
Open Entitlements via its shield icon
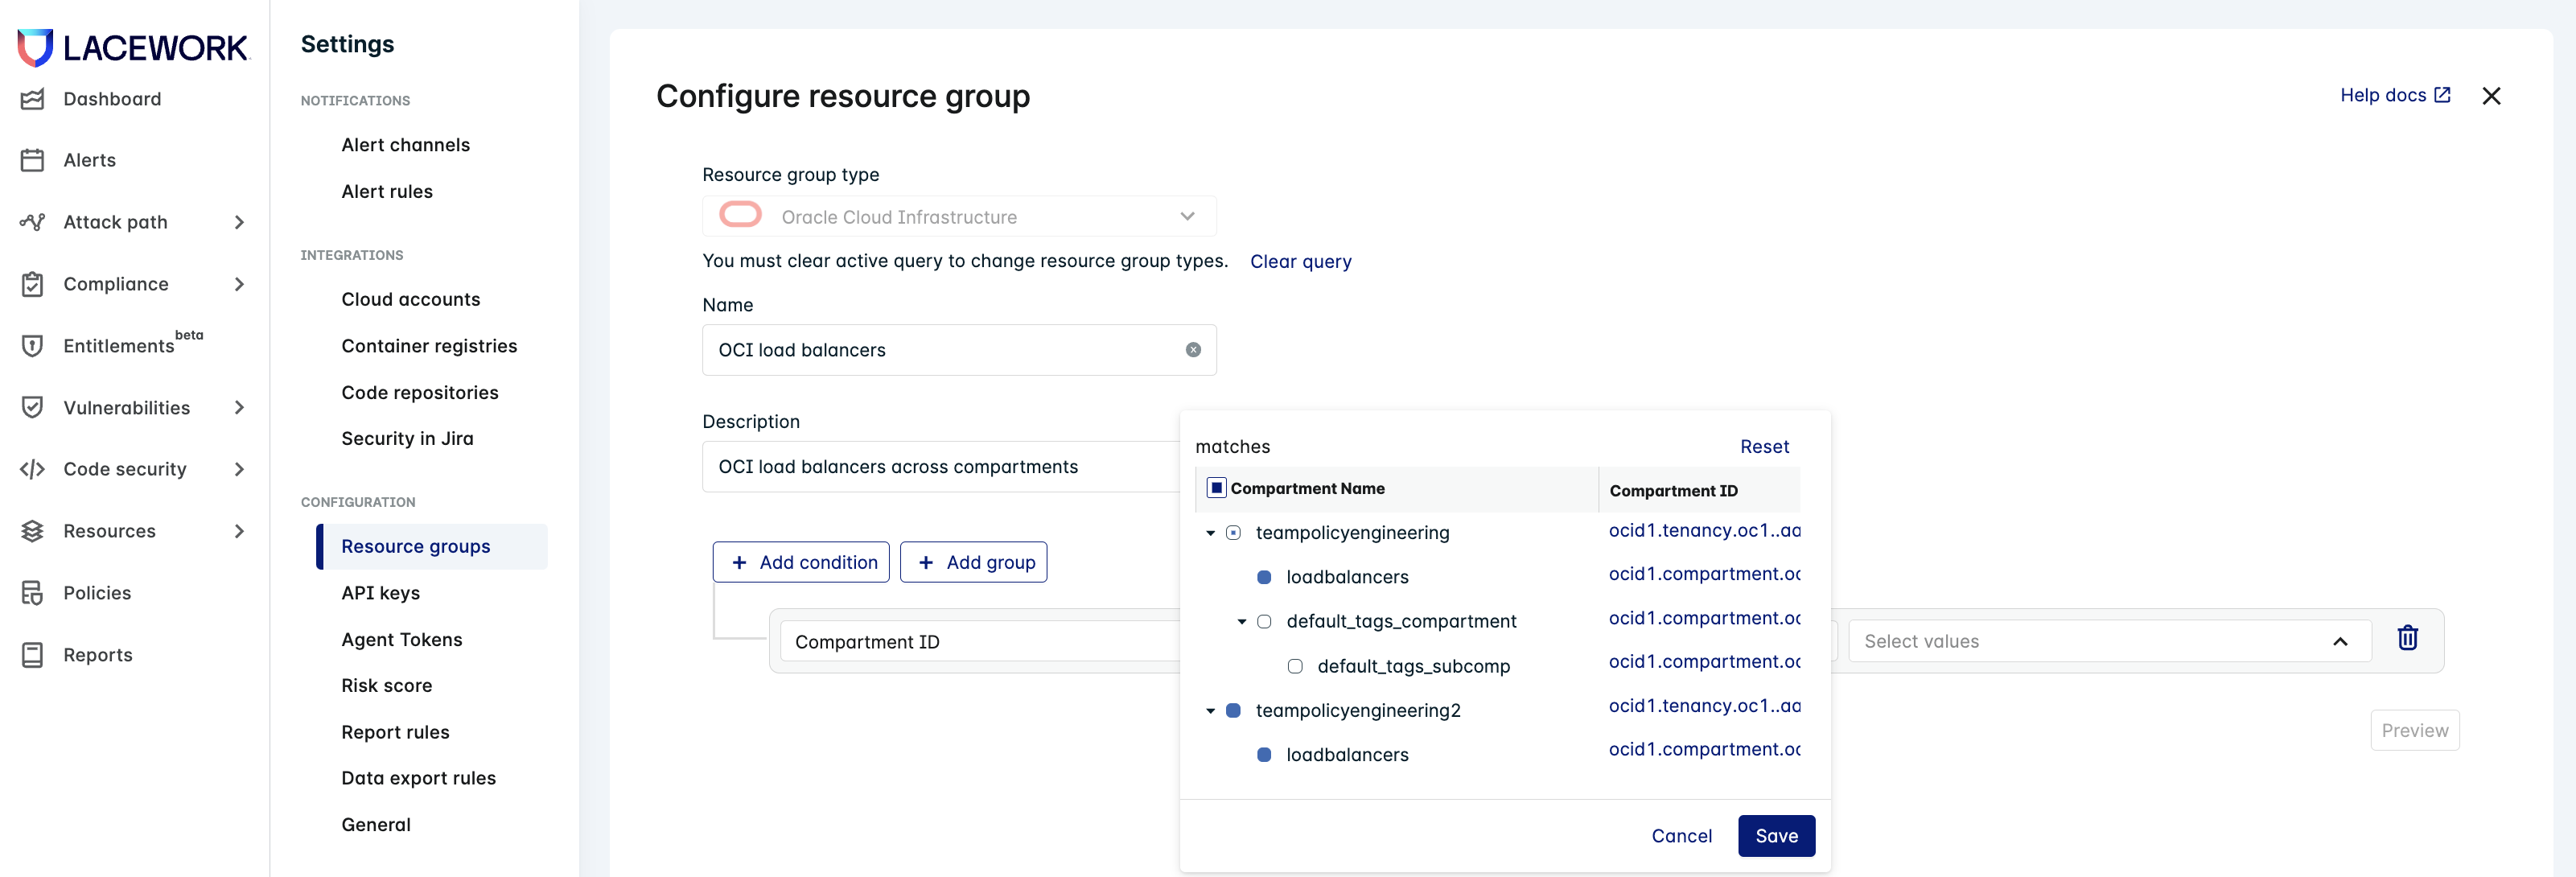[x=32, y=346]
